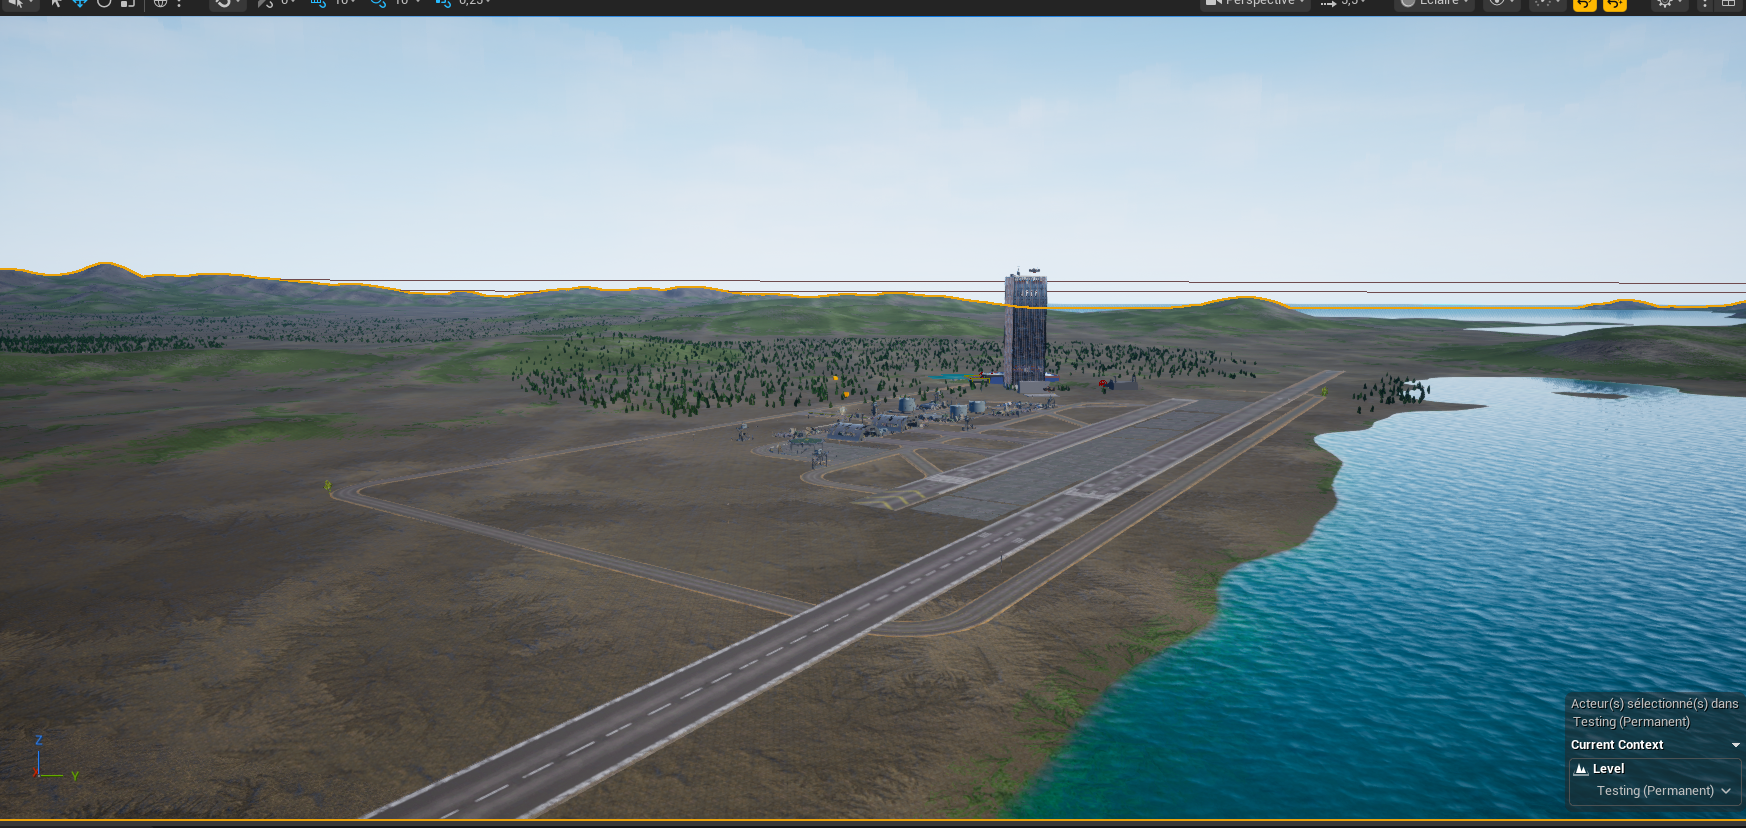Image resolution: width=1746 pixels, height=828 pixels.
Task: Open the Perspective view dropdown
Action: pos(1256,3)
